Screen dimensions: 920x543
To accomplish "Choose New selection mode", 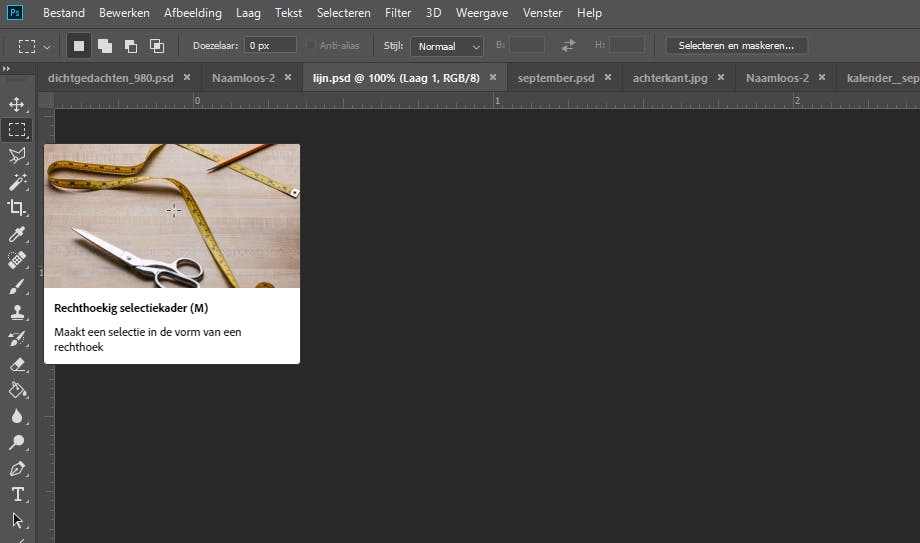I will tap(79, 46).
